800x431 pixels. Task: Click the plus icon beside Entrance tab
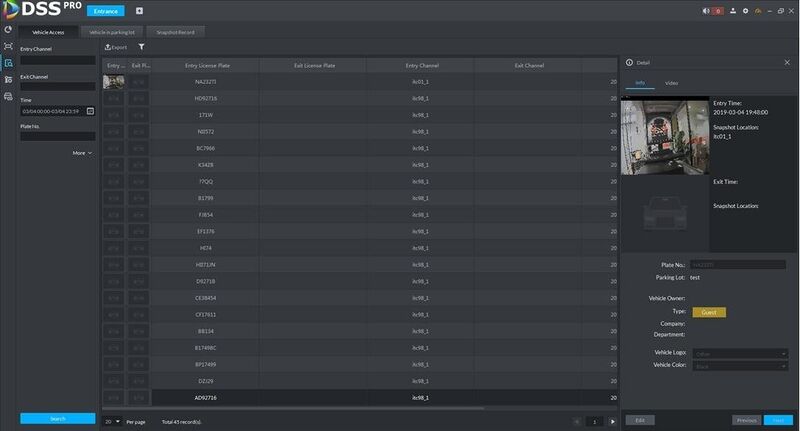pos(139,11)
